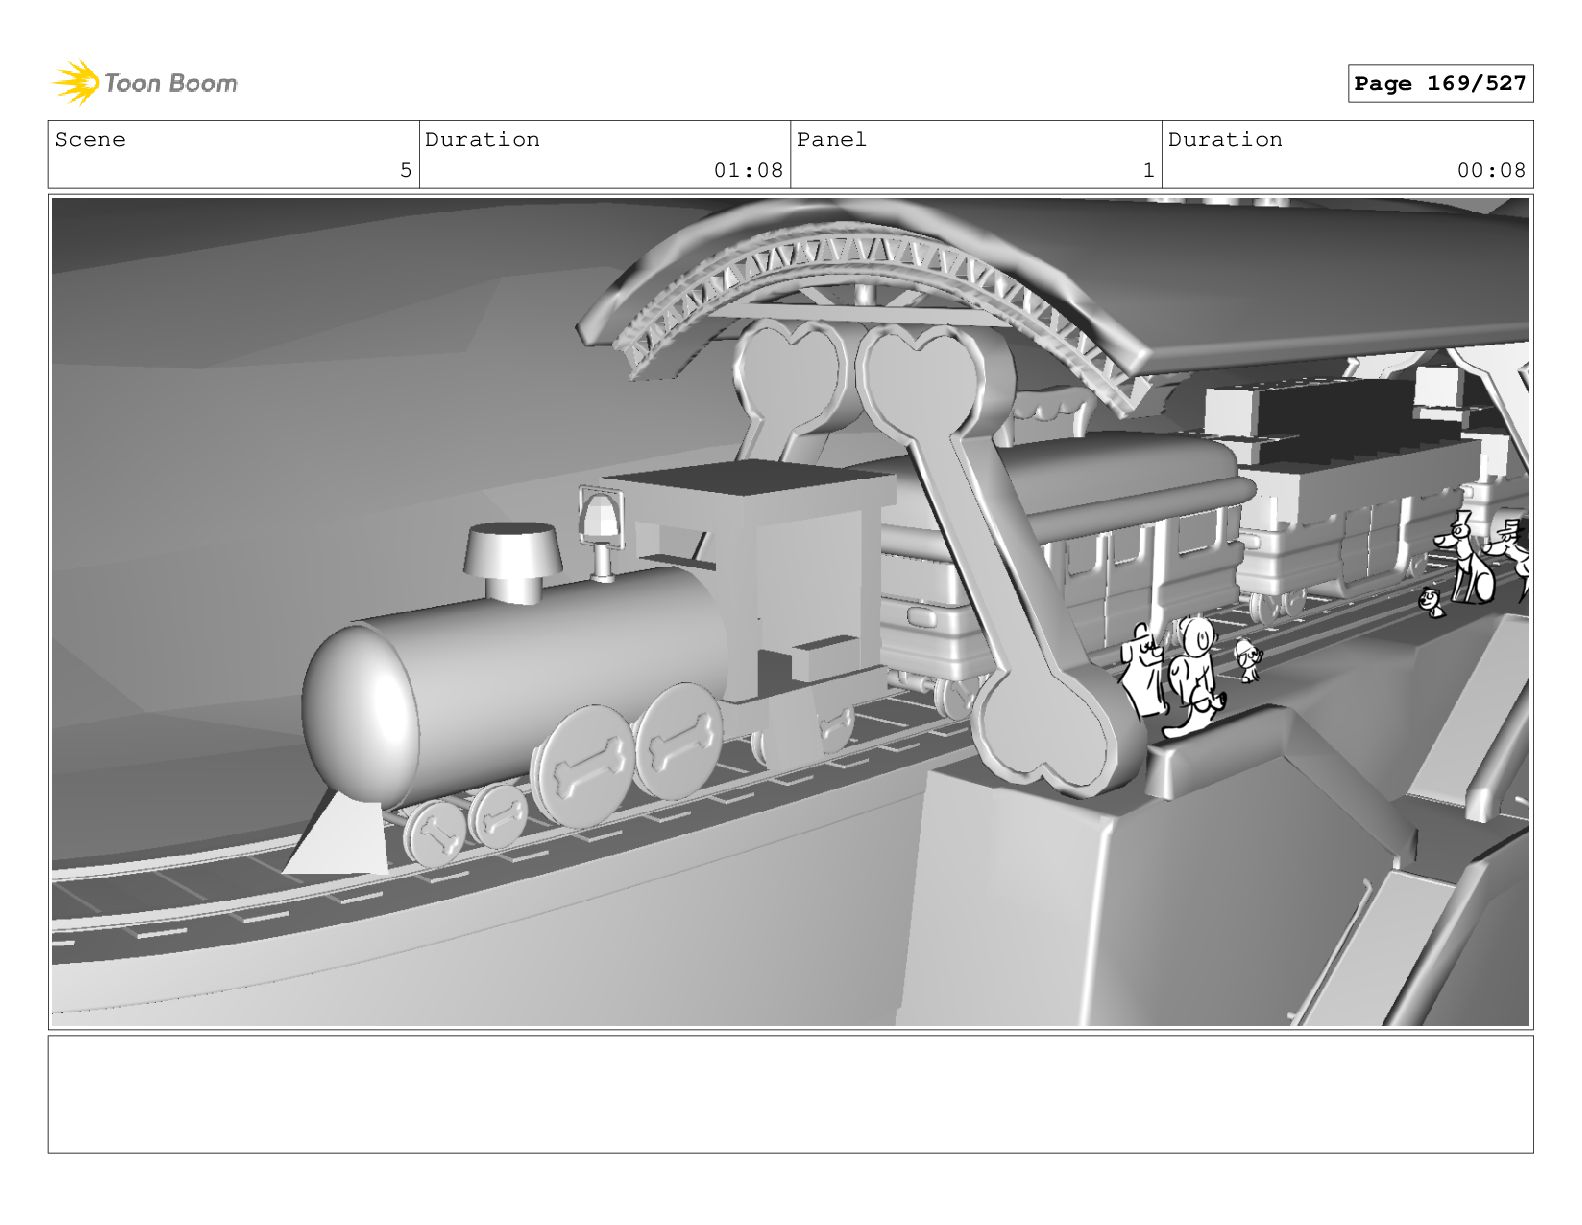The width and height of the screenshot is (1582, 1225).
Task: Click the scene number 5
Action: 406,170
